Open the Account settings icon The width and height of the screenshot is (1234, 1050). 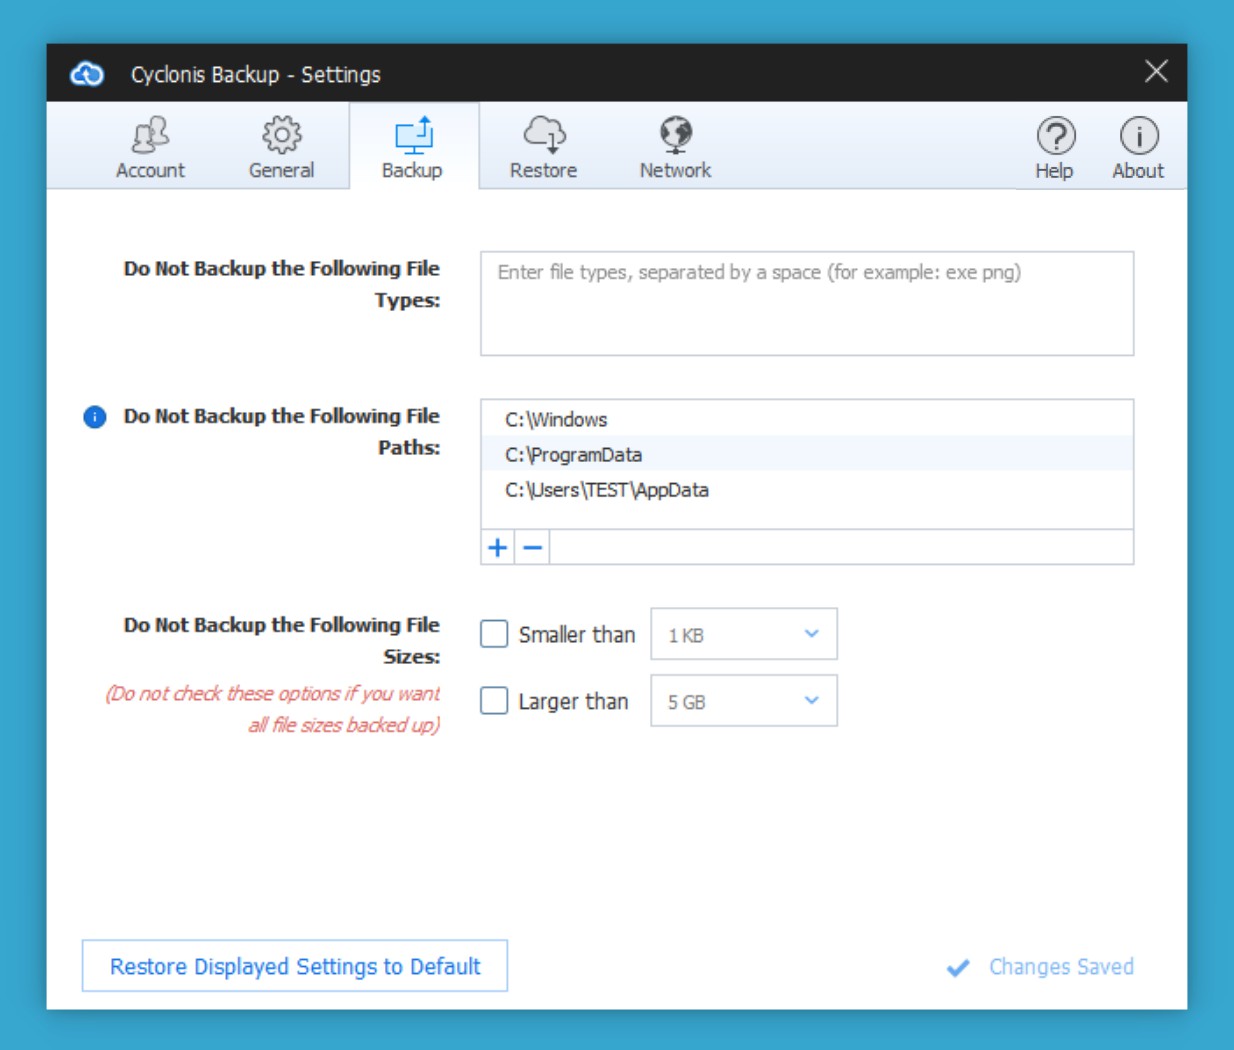click(x=150, y=135)
